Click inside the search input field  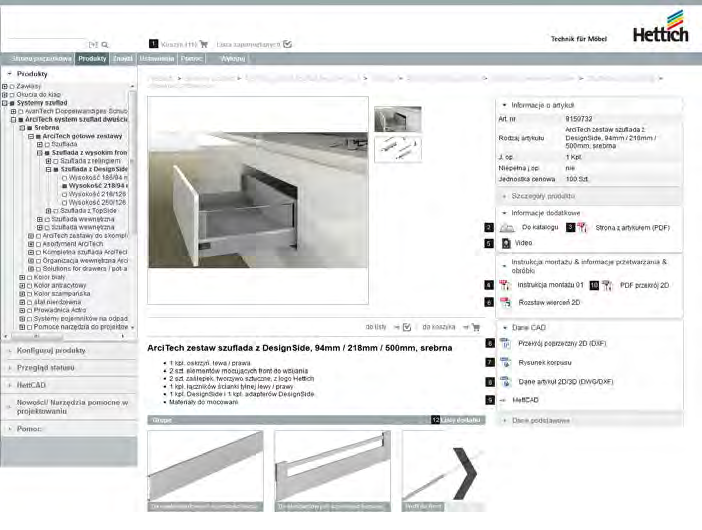click(47, 44)
